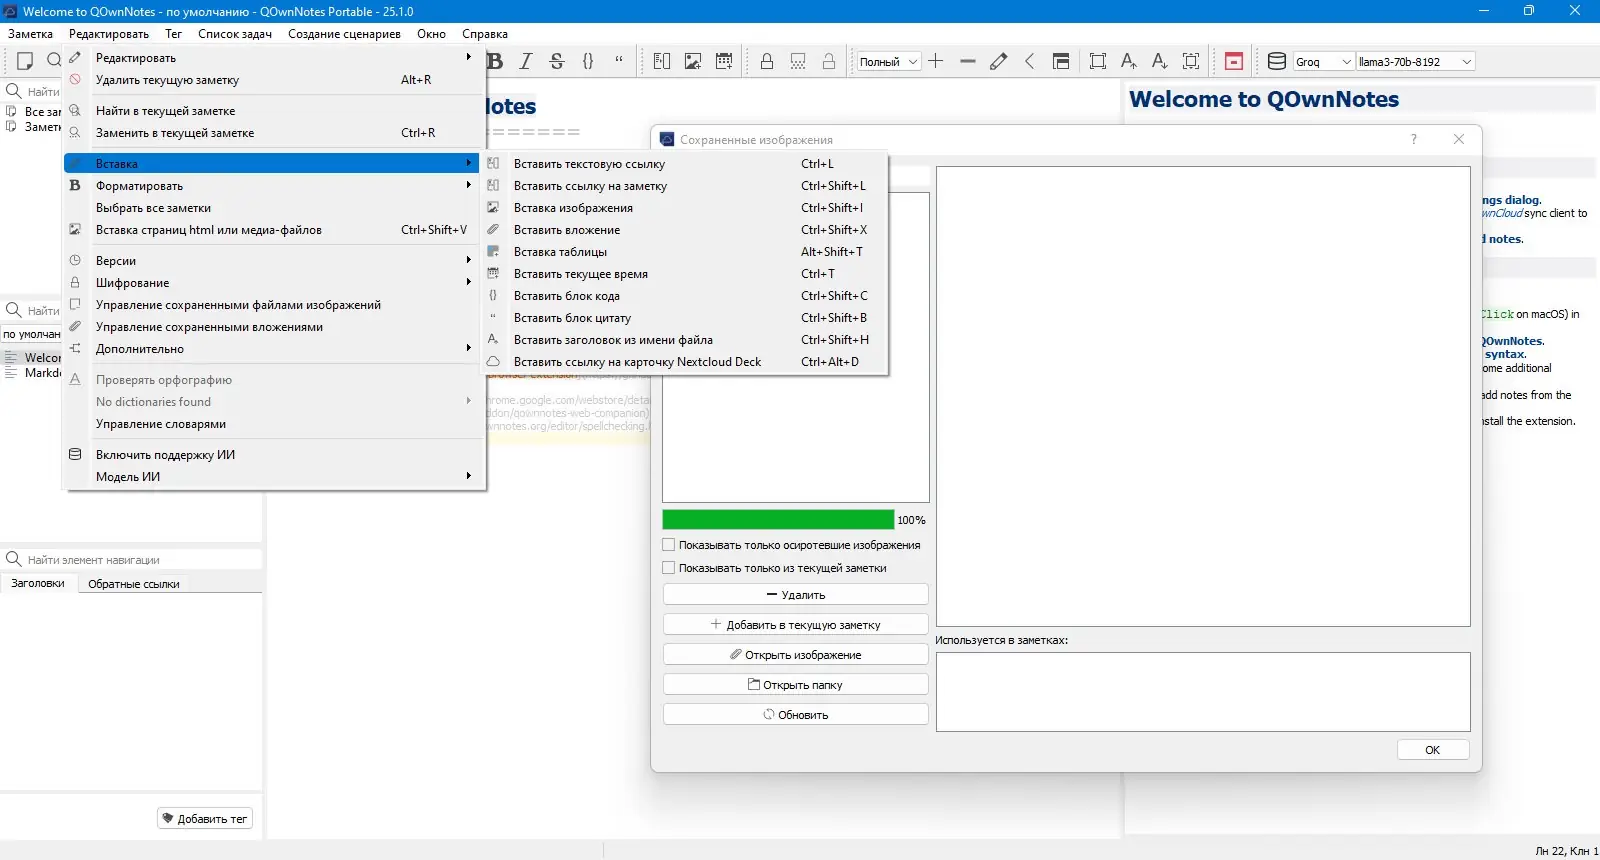Viewport: 1600px width, 860px height.
Task: Click help question mark in images dialog
Action: point(1414,139)
